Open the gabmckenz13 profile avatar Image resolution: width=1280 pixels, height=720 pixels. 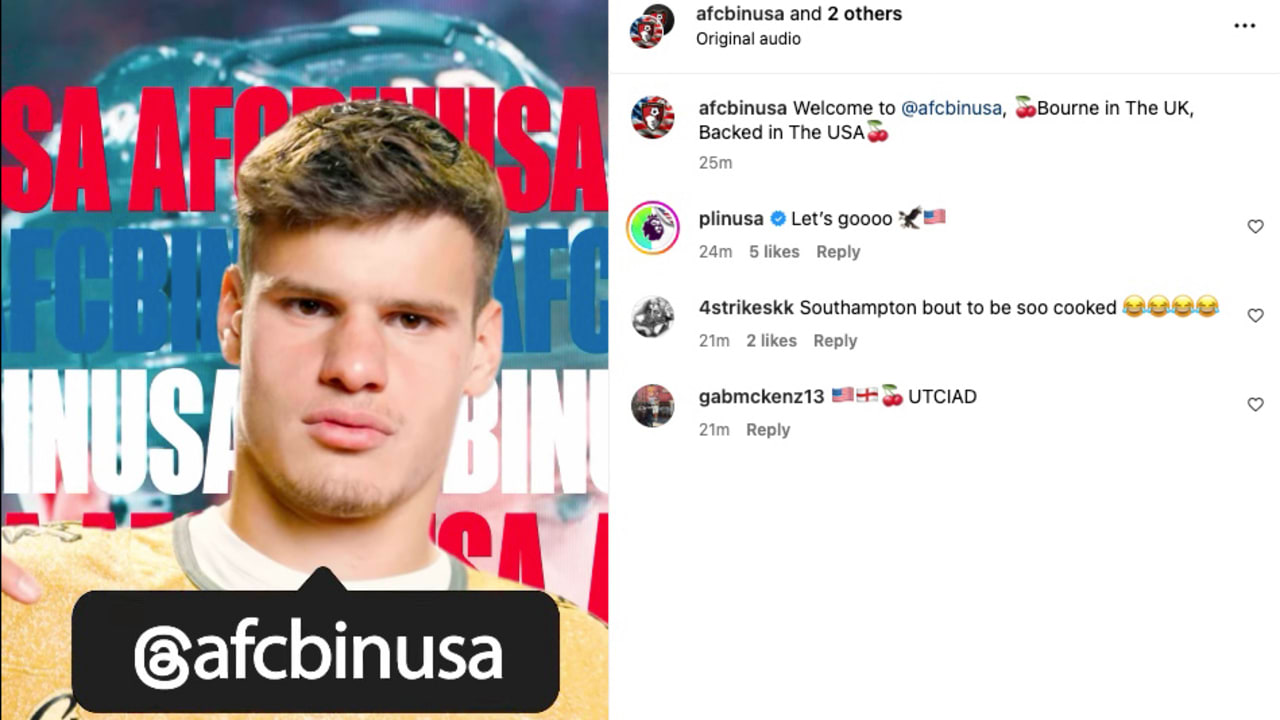653,406
